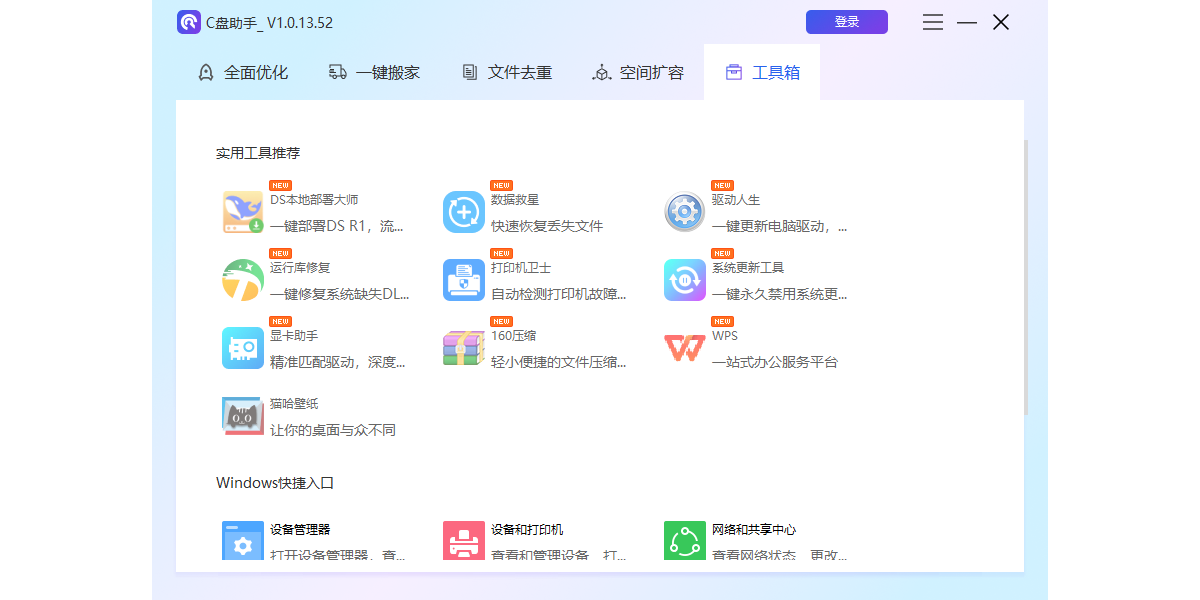The height and width of the screenshot is (600, 1200).
Task: Switch to the 一键搬家 tab
Action: click(x=374, y=72)
